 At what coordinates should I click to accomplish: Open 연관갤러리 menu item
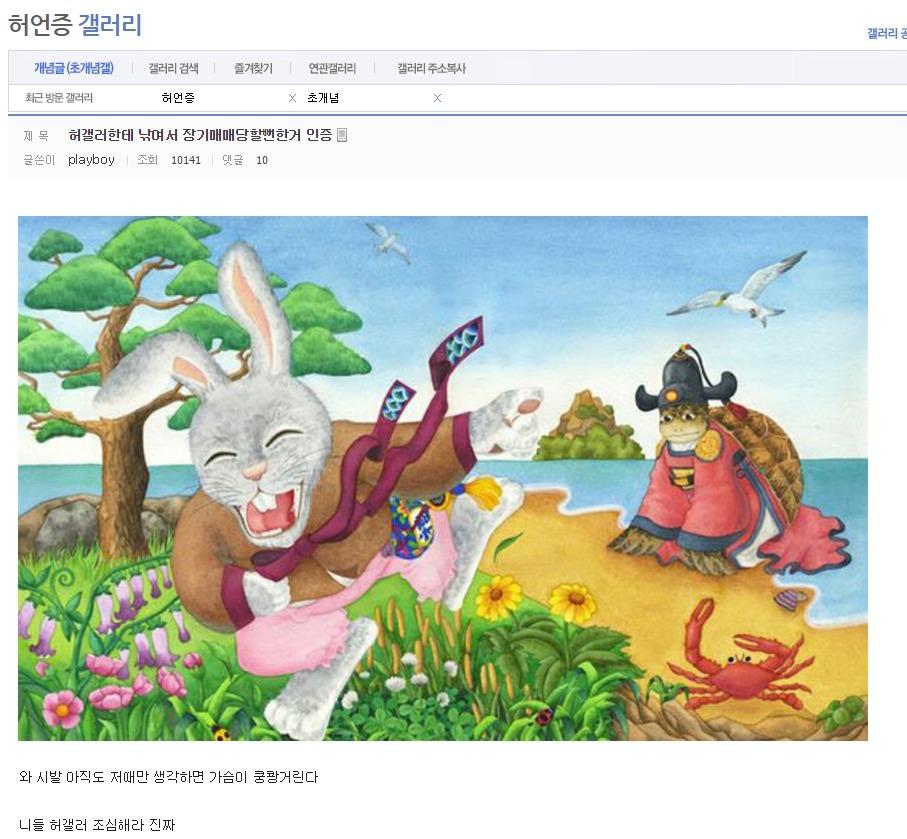coord(332,68)
